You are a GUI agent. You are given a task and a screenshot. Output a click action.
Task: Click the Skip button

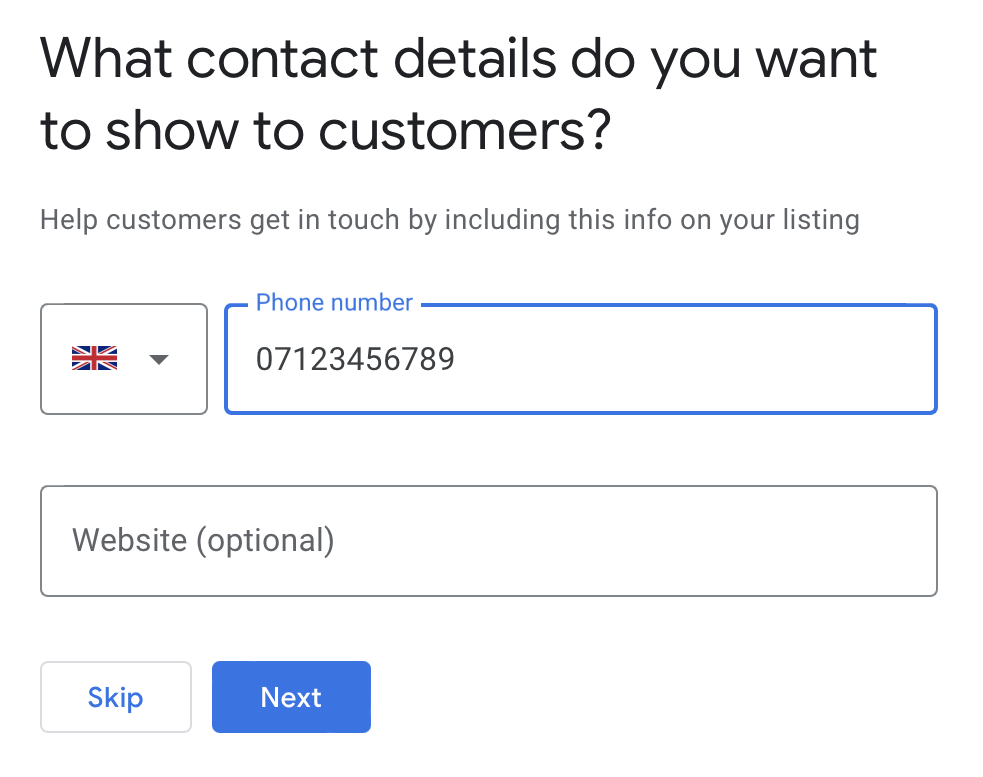(x=116, y=697)
